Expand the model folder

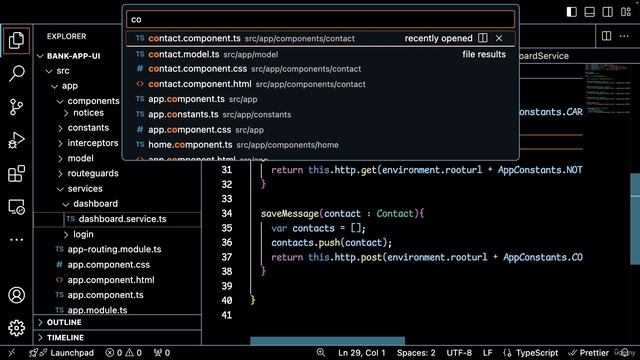click(60, 158)
